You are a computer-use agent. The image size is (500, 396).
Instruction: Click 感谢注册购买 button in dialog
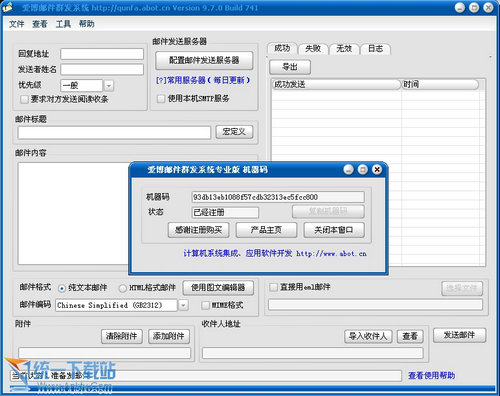click(198, 230)
